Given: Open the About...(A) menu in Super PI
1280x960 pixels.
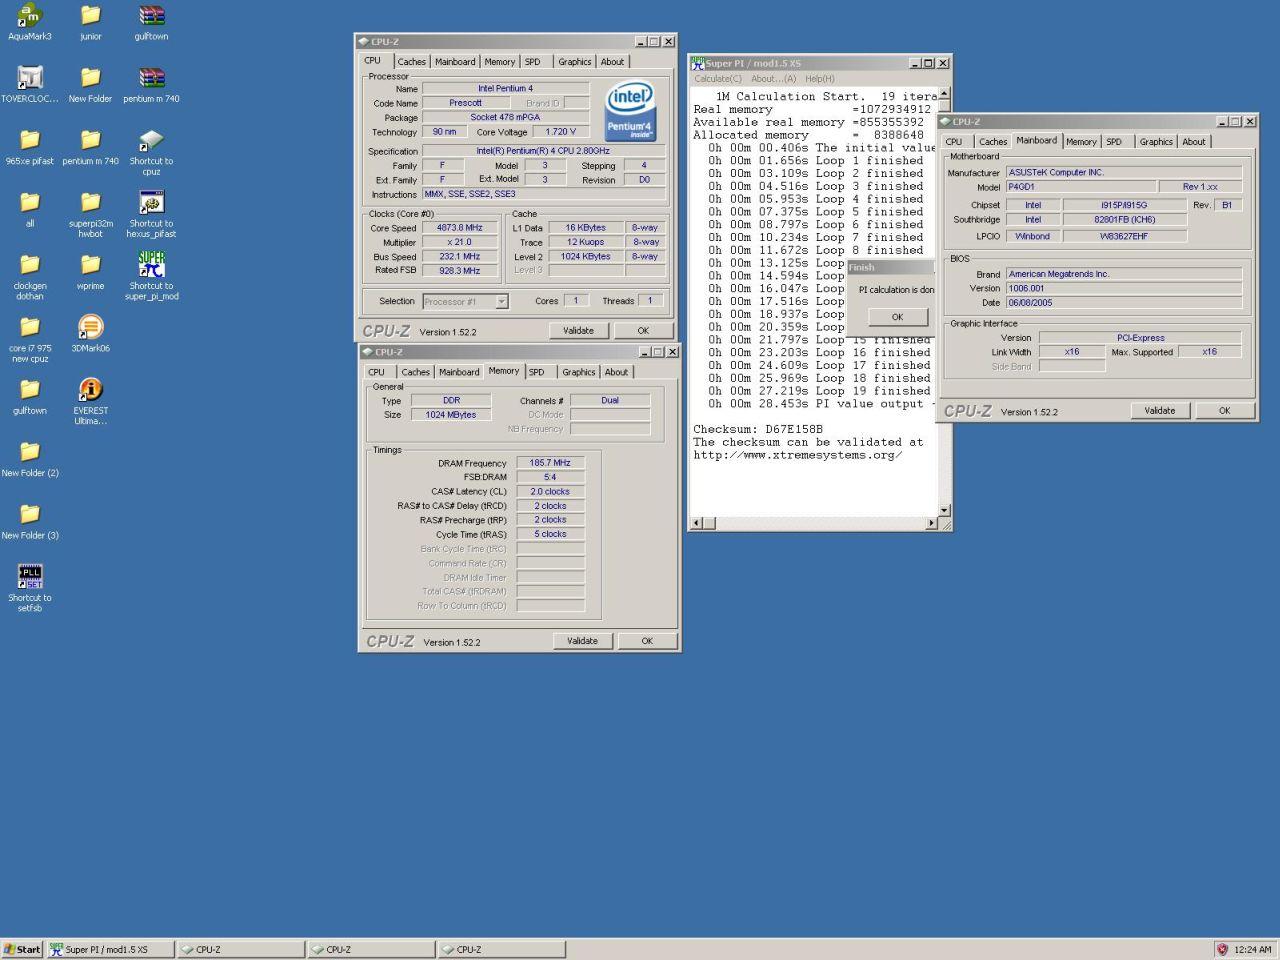Looking at the screenshot, I should [x=773, y=79].
